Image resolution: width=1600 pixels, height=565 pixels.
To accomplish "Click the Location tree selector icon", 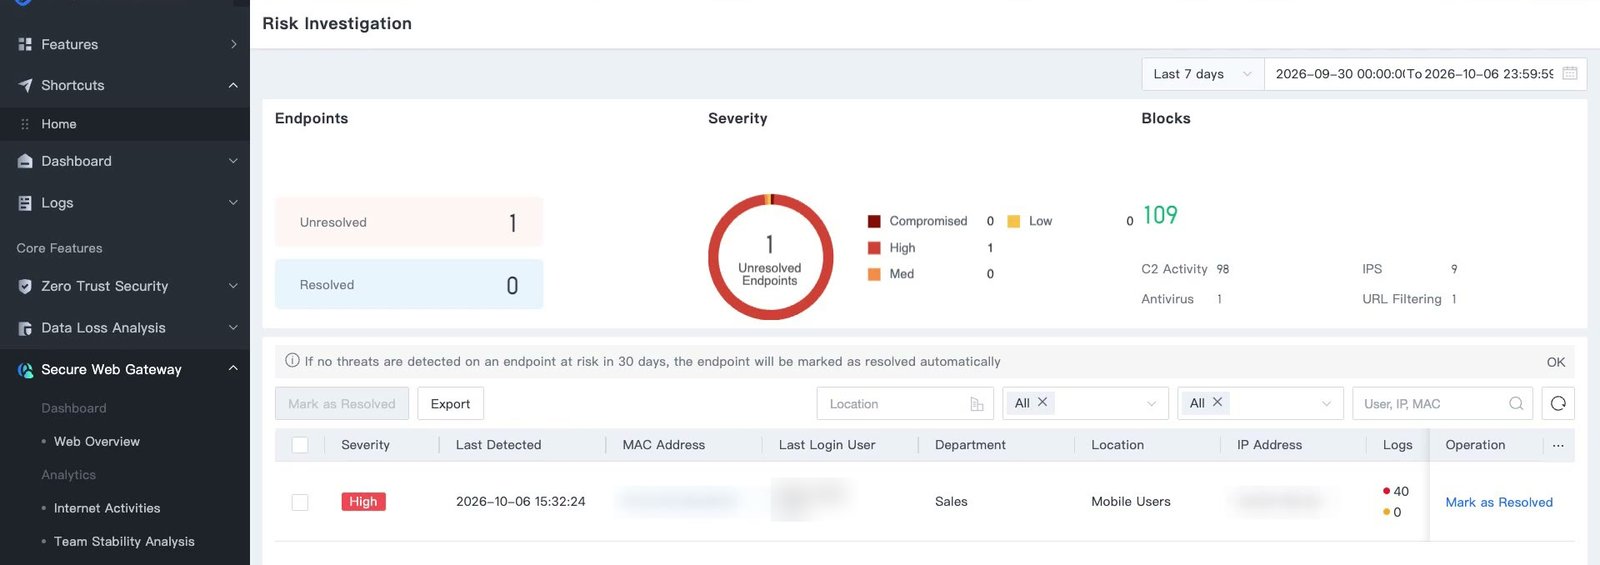I will pyautogui.click(x=976, y=404).
